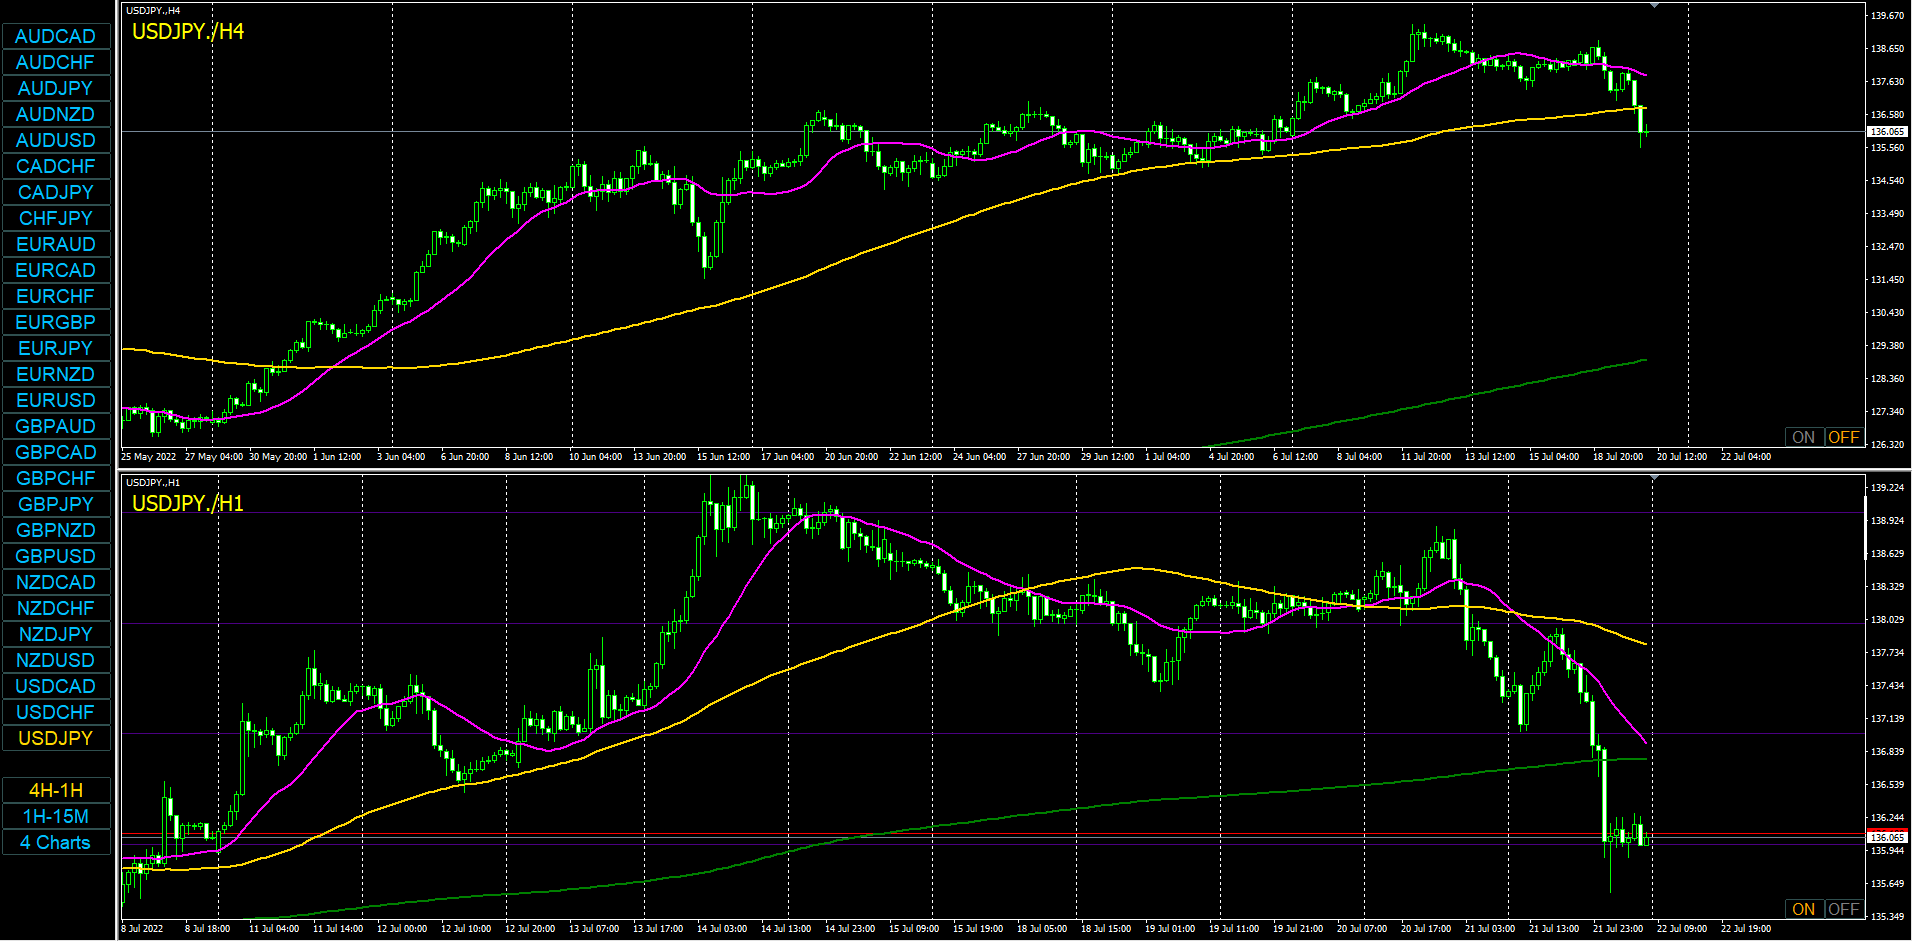Change symbol to GBPUSD
This screenshot has width=1912, height=942.
tap(56, 556)
